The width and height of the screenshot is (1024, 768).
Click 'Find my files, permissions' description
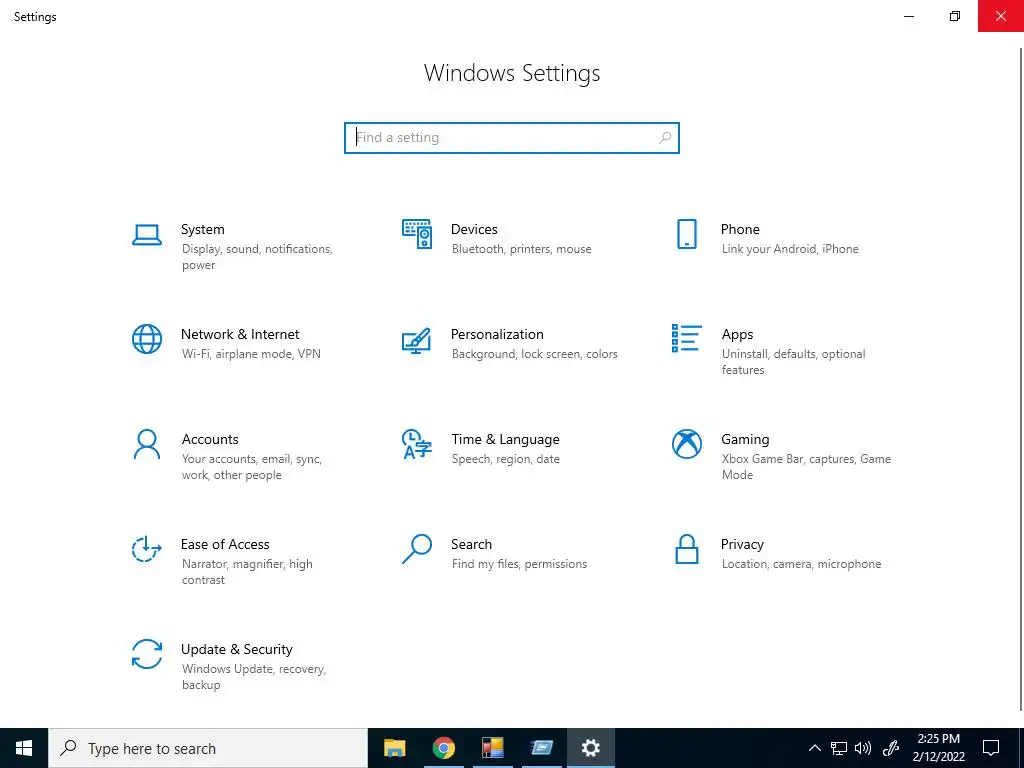519,564
